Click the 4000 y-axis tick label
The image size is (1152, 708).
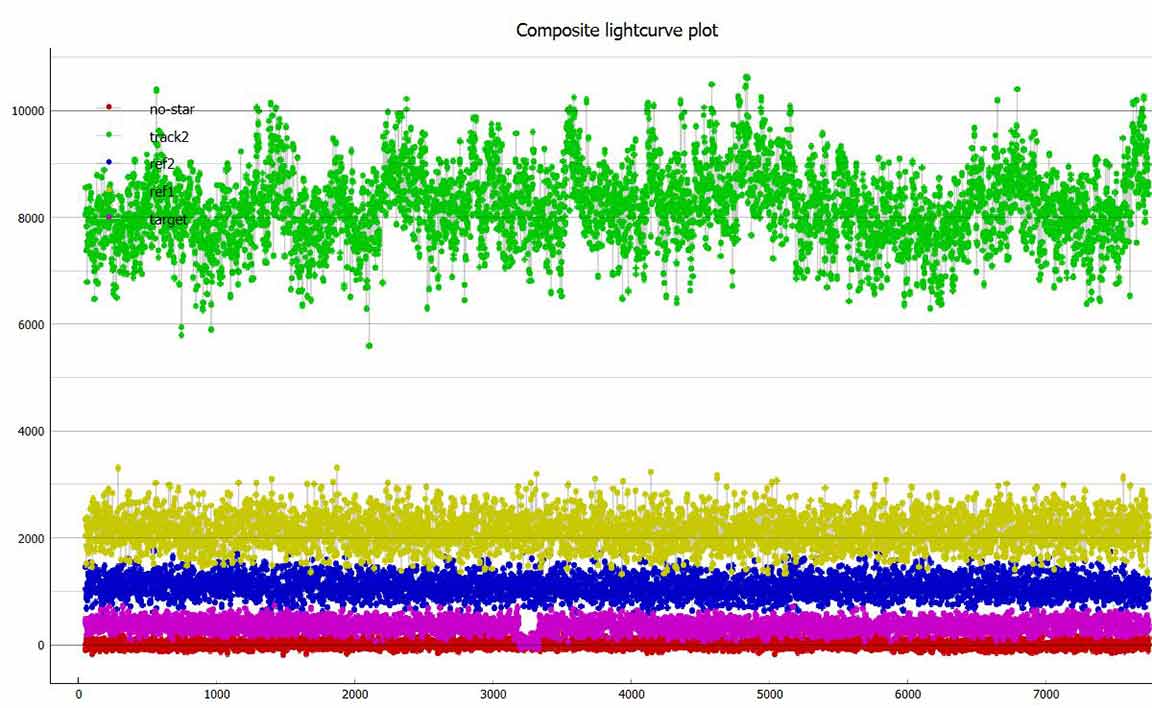point(31,432)
